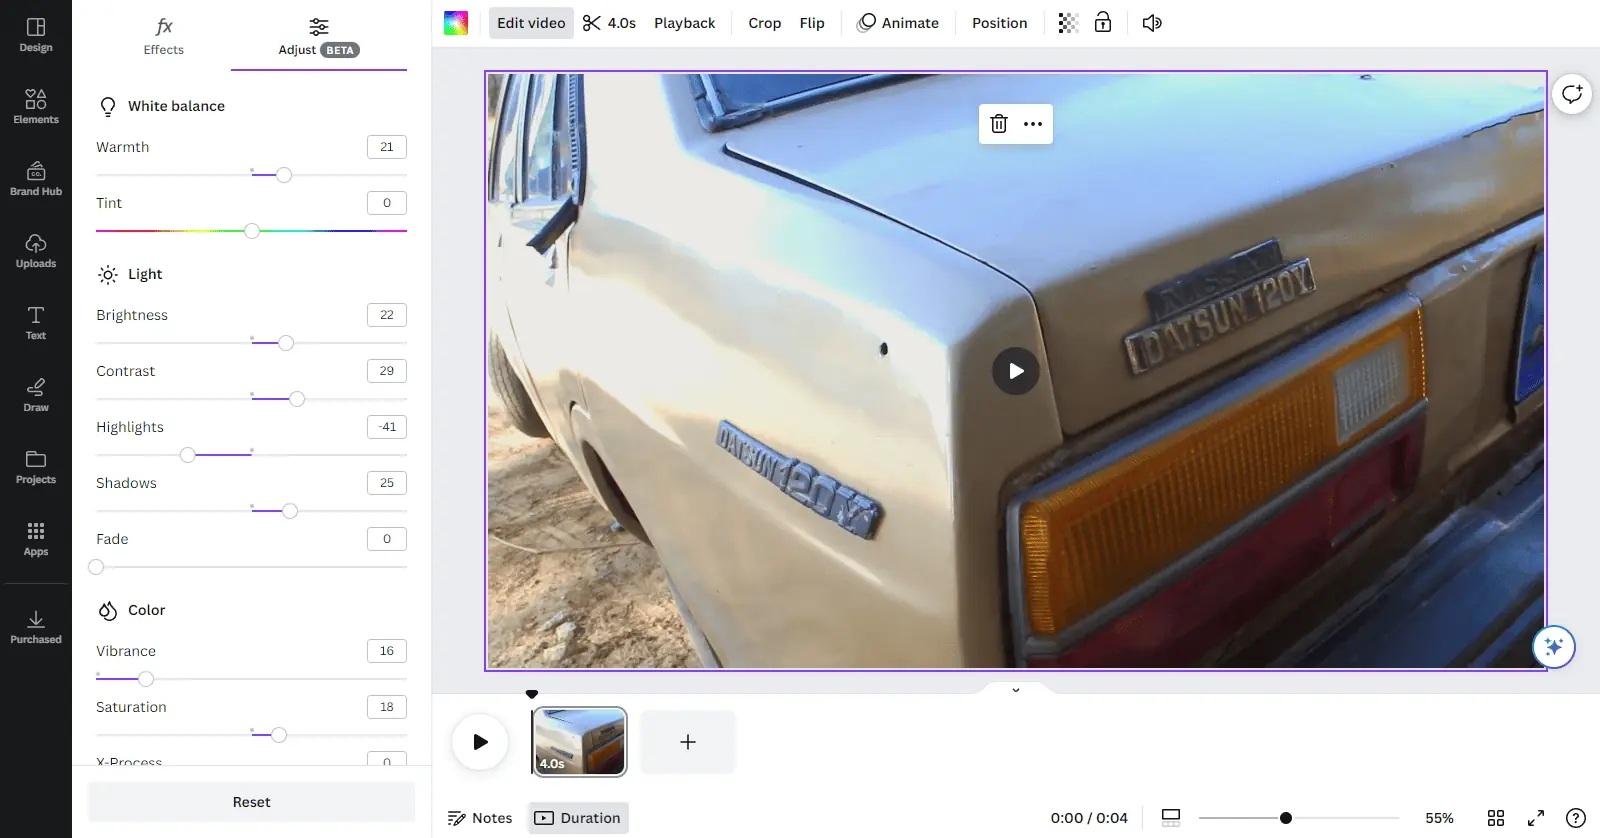Open the magic sparkle assistant button

[1554, 646]
